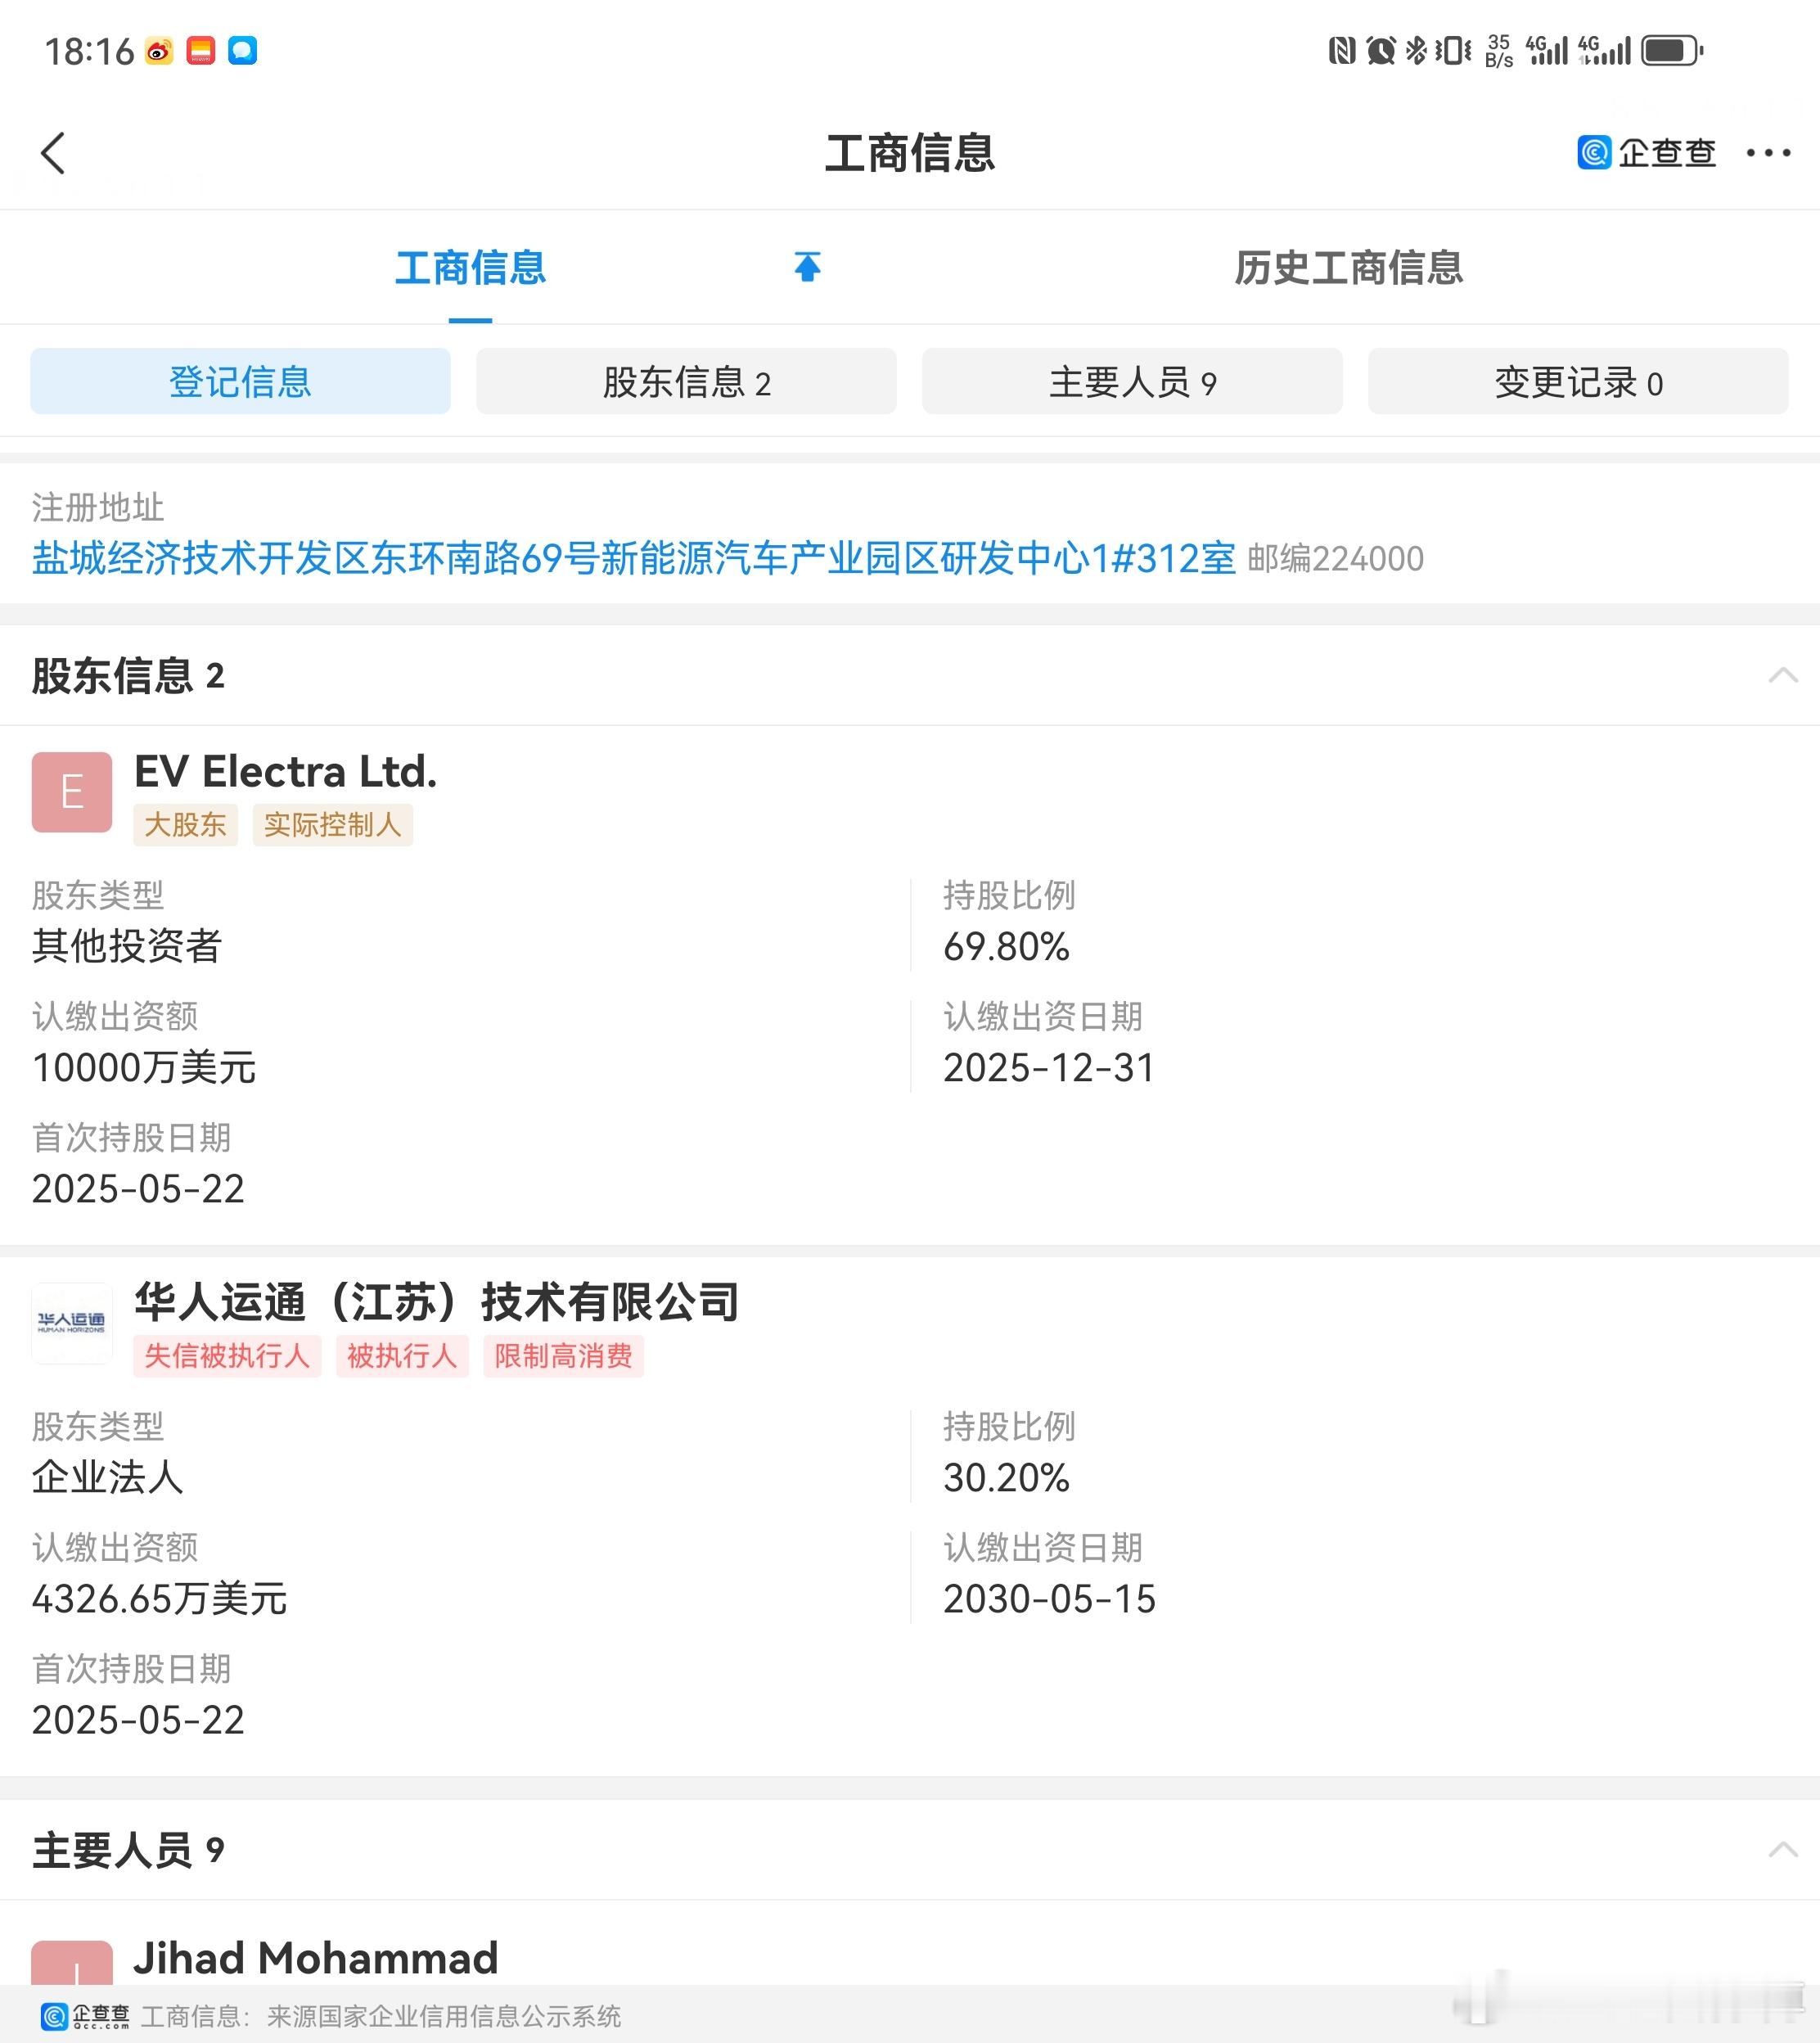Tap the 被执行人 risk tag
The height and width of the screenshot is (2043, 1820).
click(x=402, y=1356)
